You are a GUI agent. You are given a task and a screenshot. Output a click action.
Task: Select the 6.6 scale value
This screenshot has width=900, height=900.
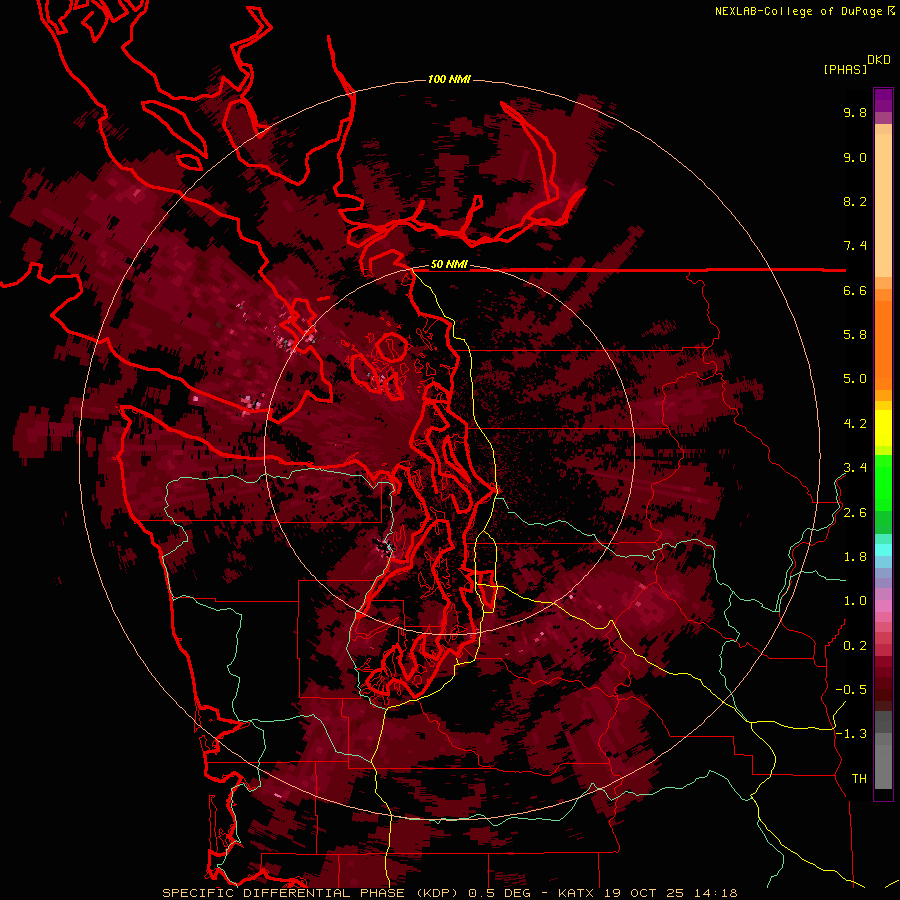[x=855, y=290]
